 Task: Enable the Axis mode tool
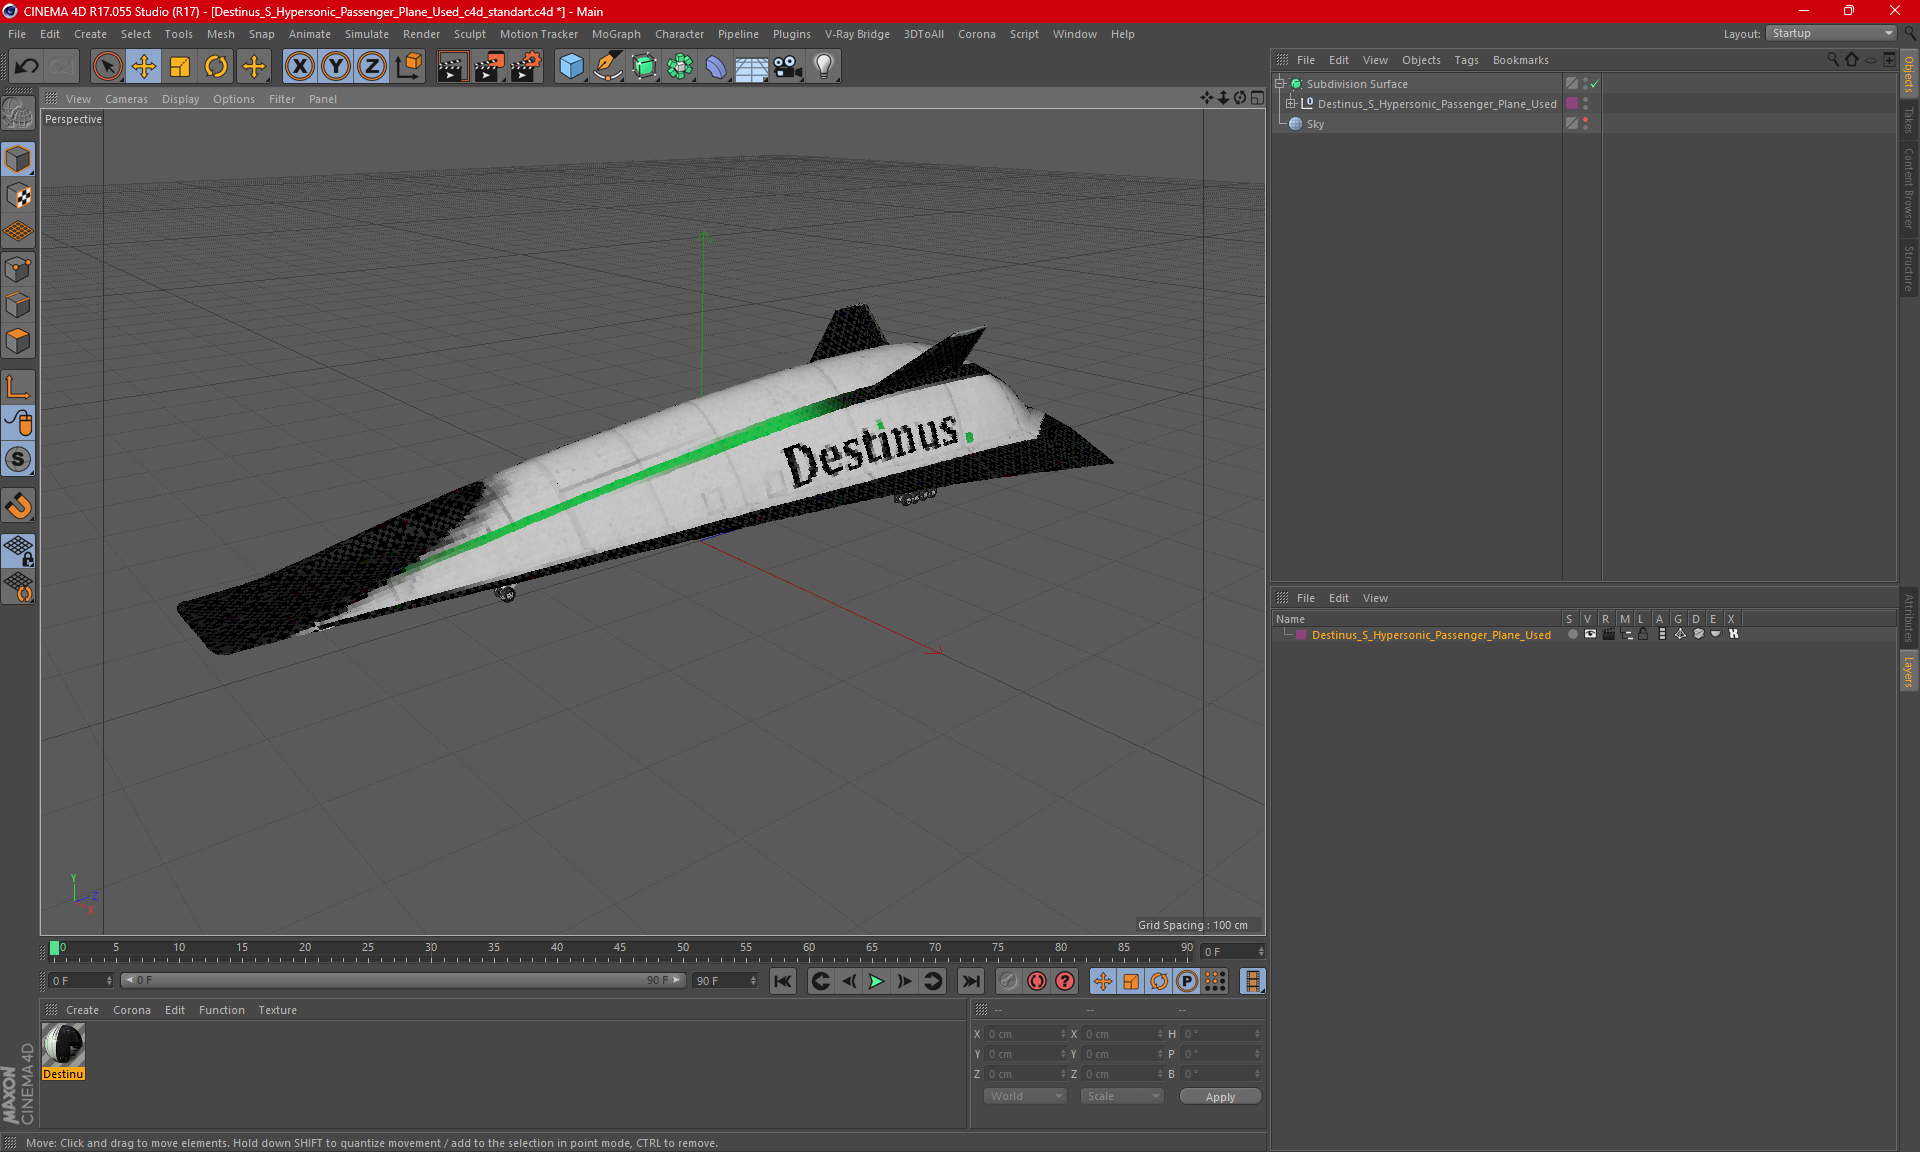point(18,387)
